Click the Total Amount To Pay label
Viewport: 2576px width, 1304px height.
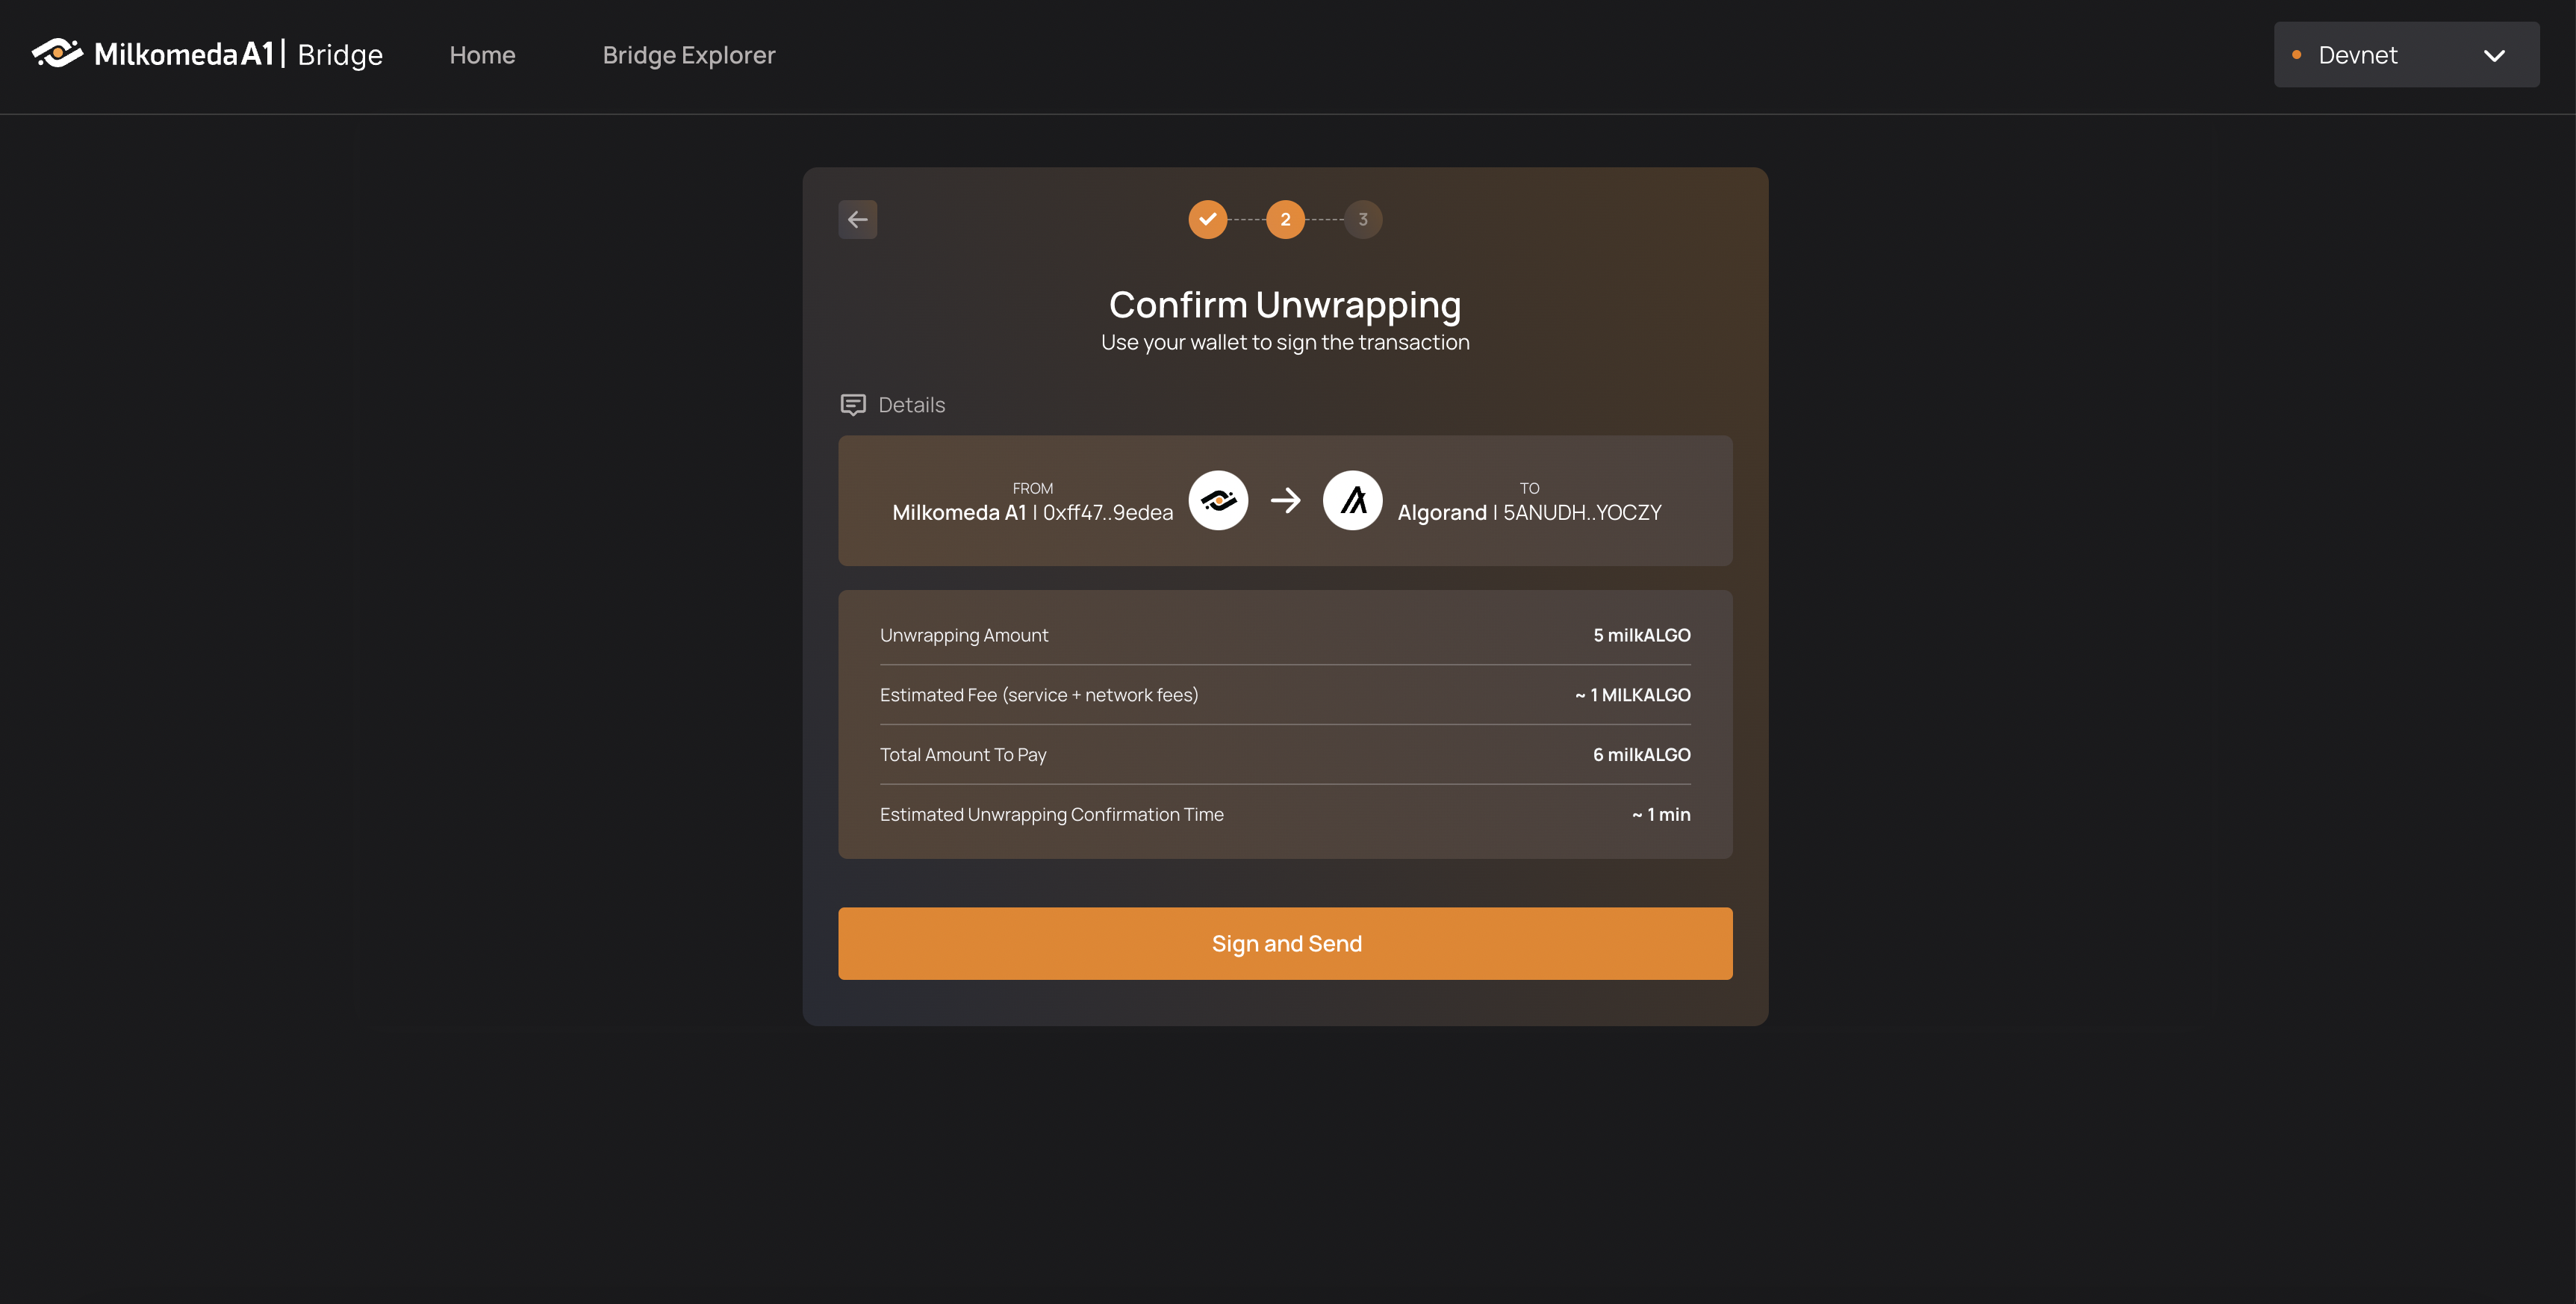click(x=962, y=755)
